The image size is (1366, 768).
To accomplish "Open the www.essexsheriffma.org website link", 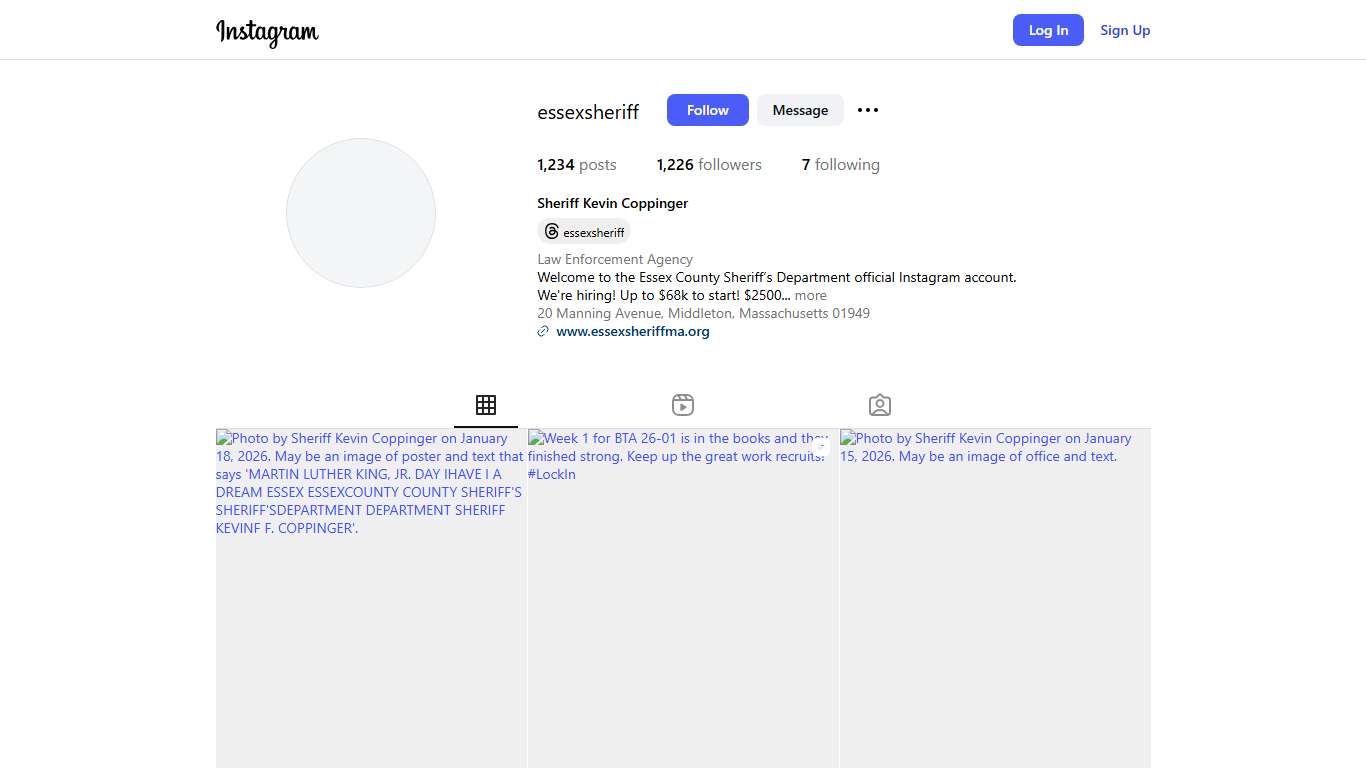I will (x=633, y=332).
